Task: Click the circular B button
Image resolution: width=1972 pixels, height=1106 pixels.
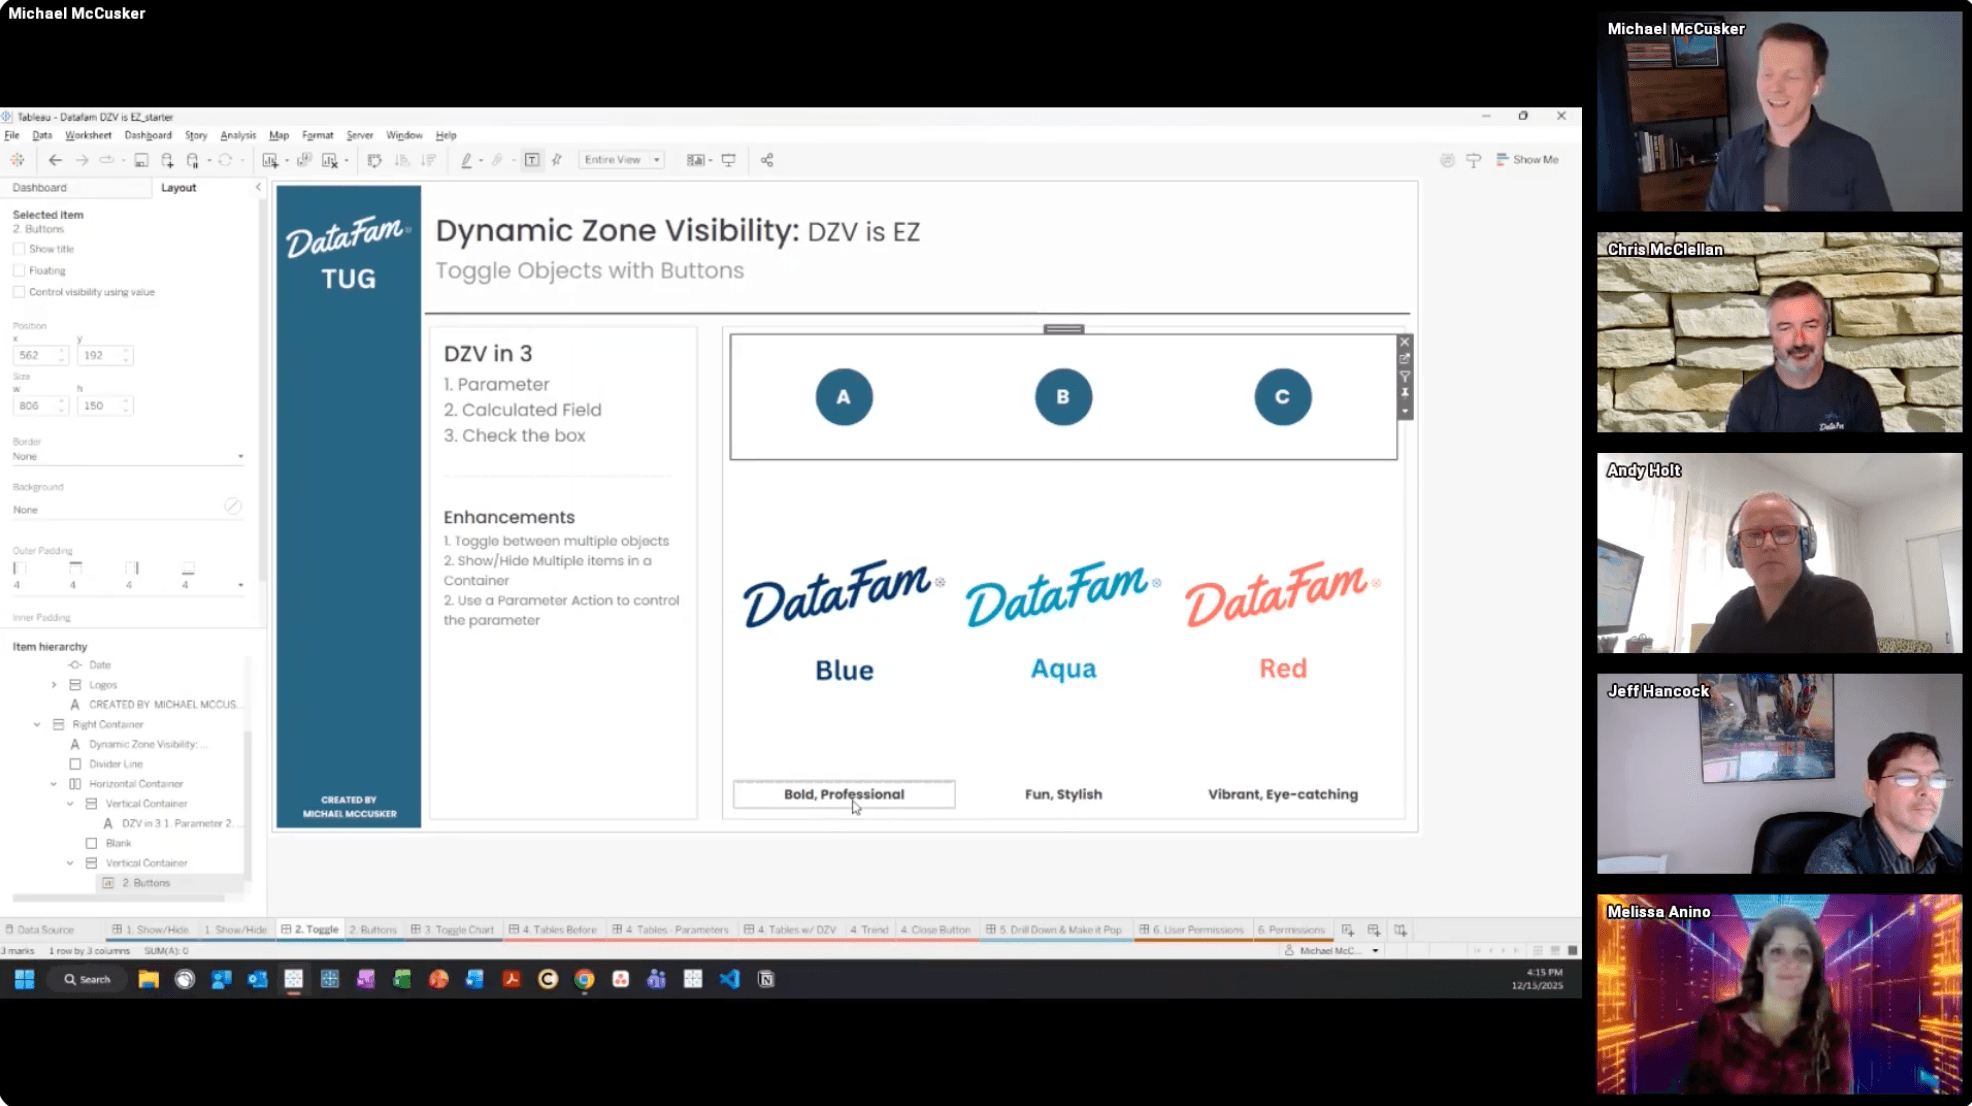Action: pos(1063,397)
